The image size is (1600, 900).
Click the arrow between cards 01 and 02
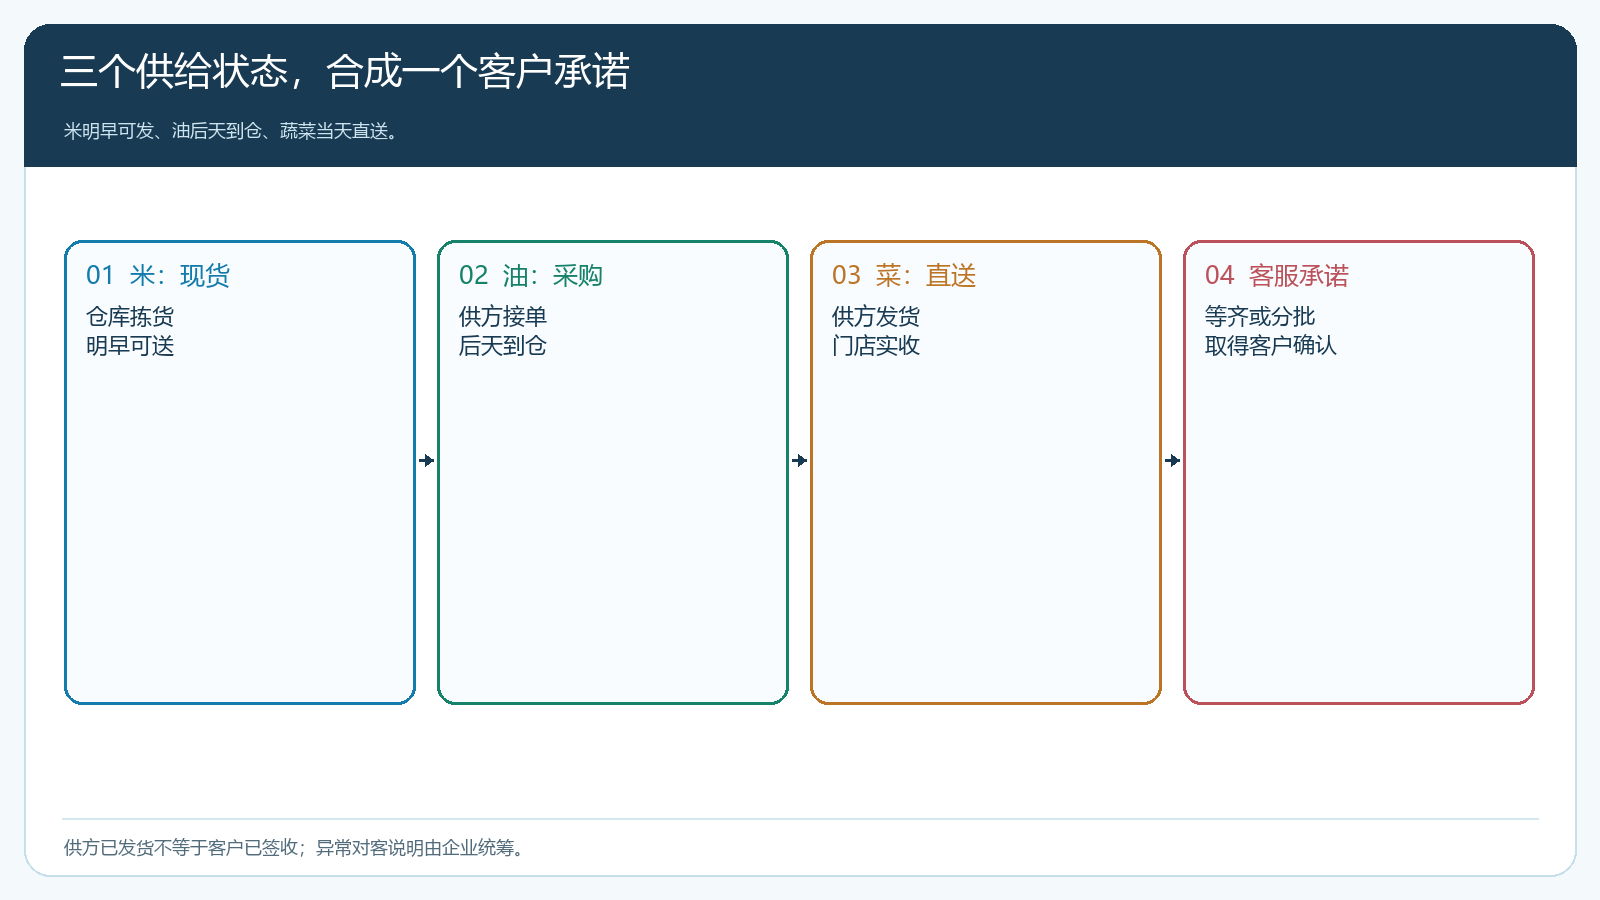coord(427,460)
